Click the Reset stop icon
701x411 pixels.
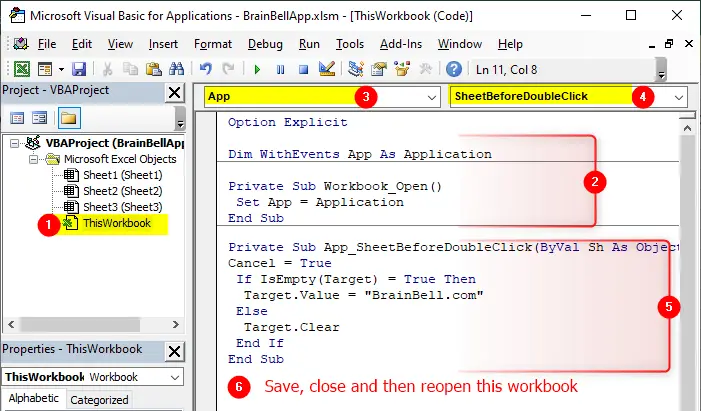point(304,69)
